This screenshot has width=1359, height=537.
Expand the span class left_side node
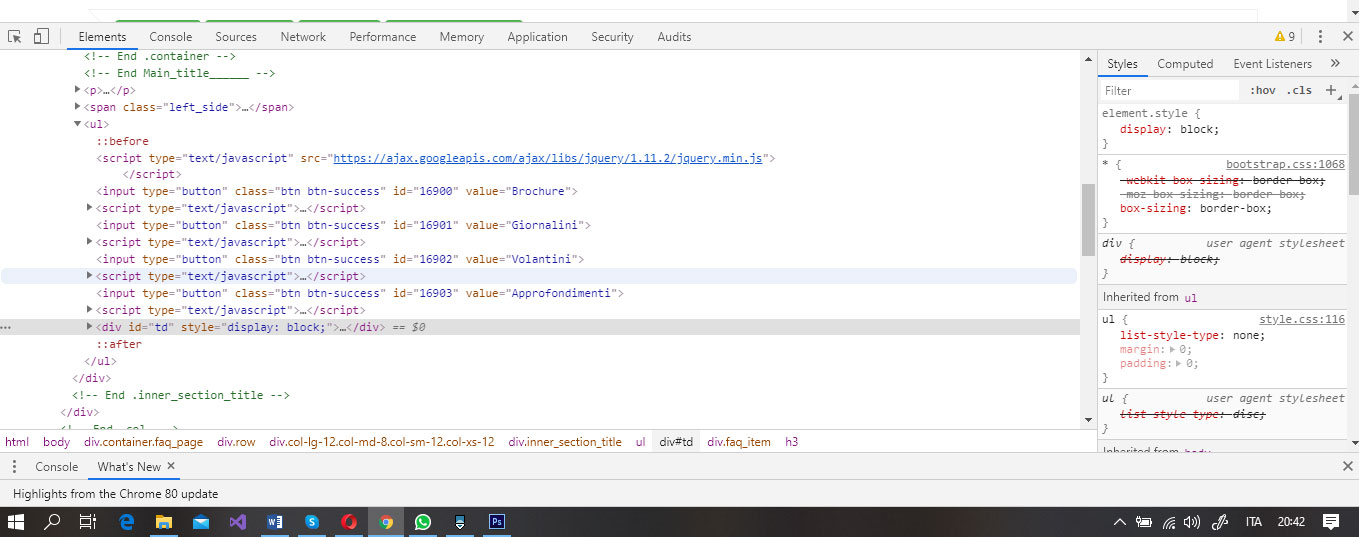78,107
